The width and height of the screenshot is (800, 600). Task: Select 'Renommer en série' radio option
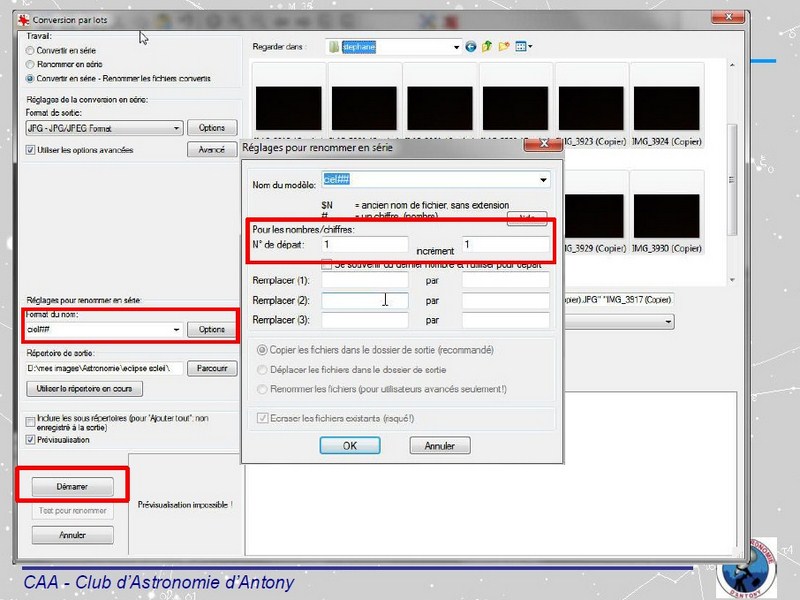31,64
